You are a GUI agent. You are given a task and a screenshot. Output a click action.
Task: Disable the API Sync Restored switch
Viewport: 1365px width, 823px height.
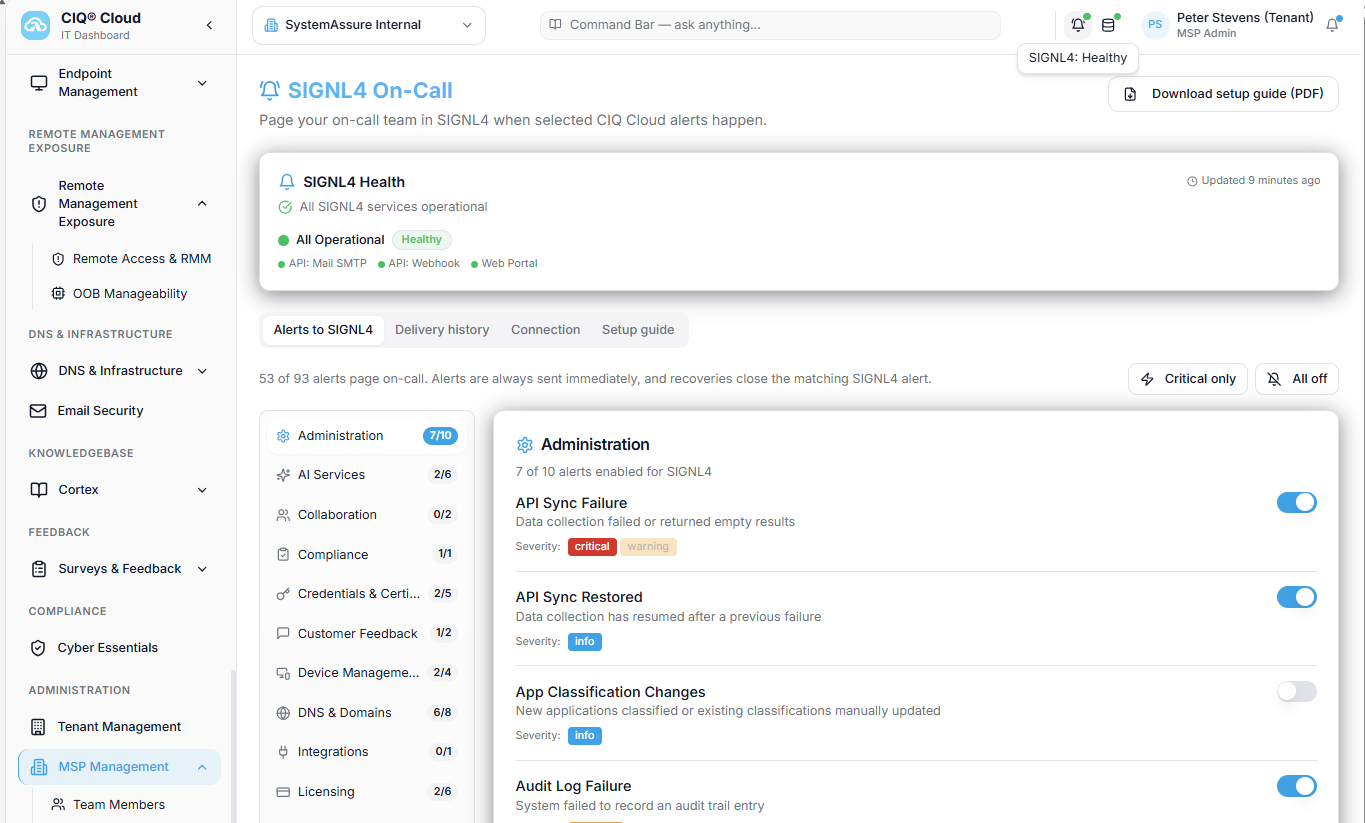(1296, 597)
